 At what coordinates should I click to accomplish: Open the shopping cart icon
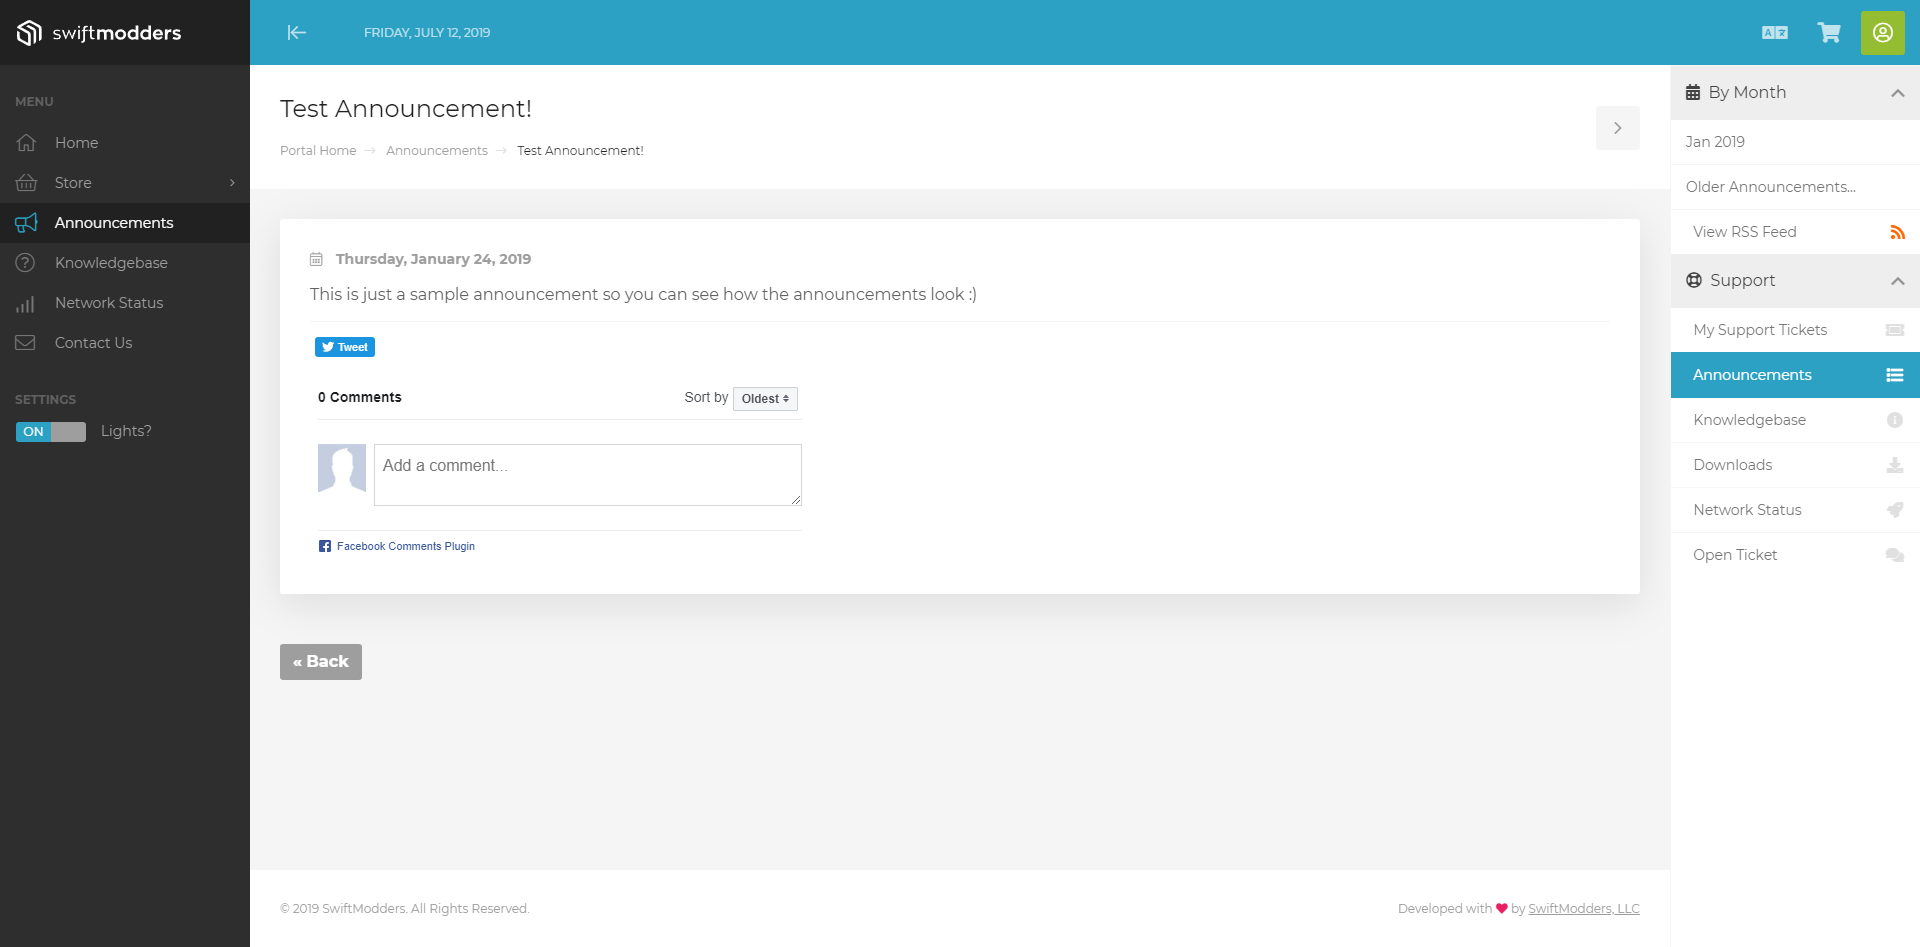point(1829,33)
